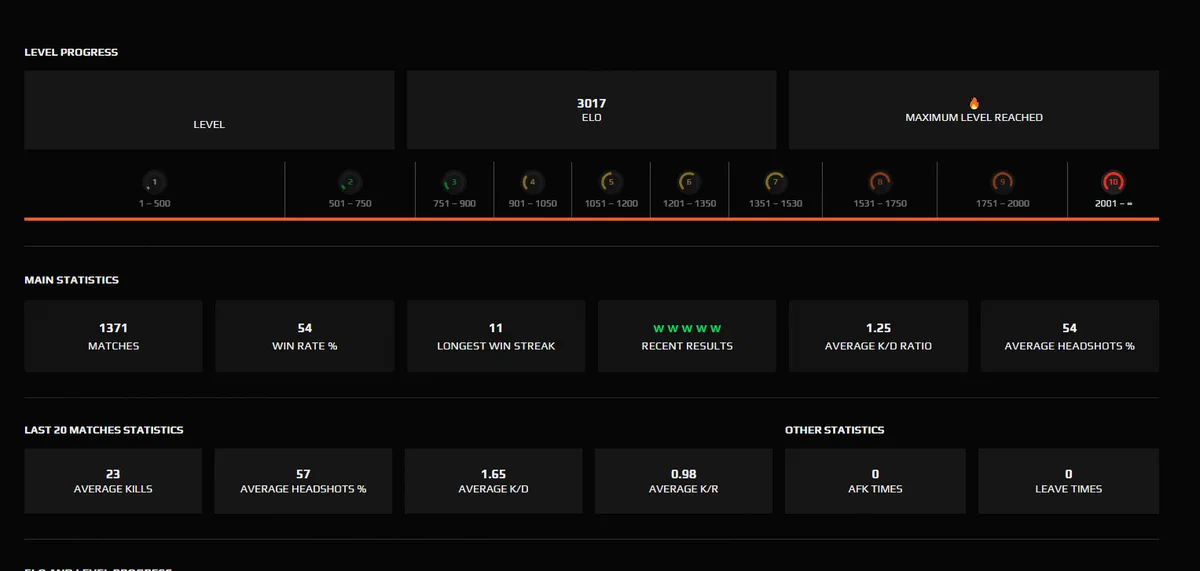1200x571 pixels.
Task: Click the Win Rate % stat card
Action: coord(305,336)
